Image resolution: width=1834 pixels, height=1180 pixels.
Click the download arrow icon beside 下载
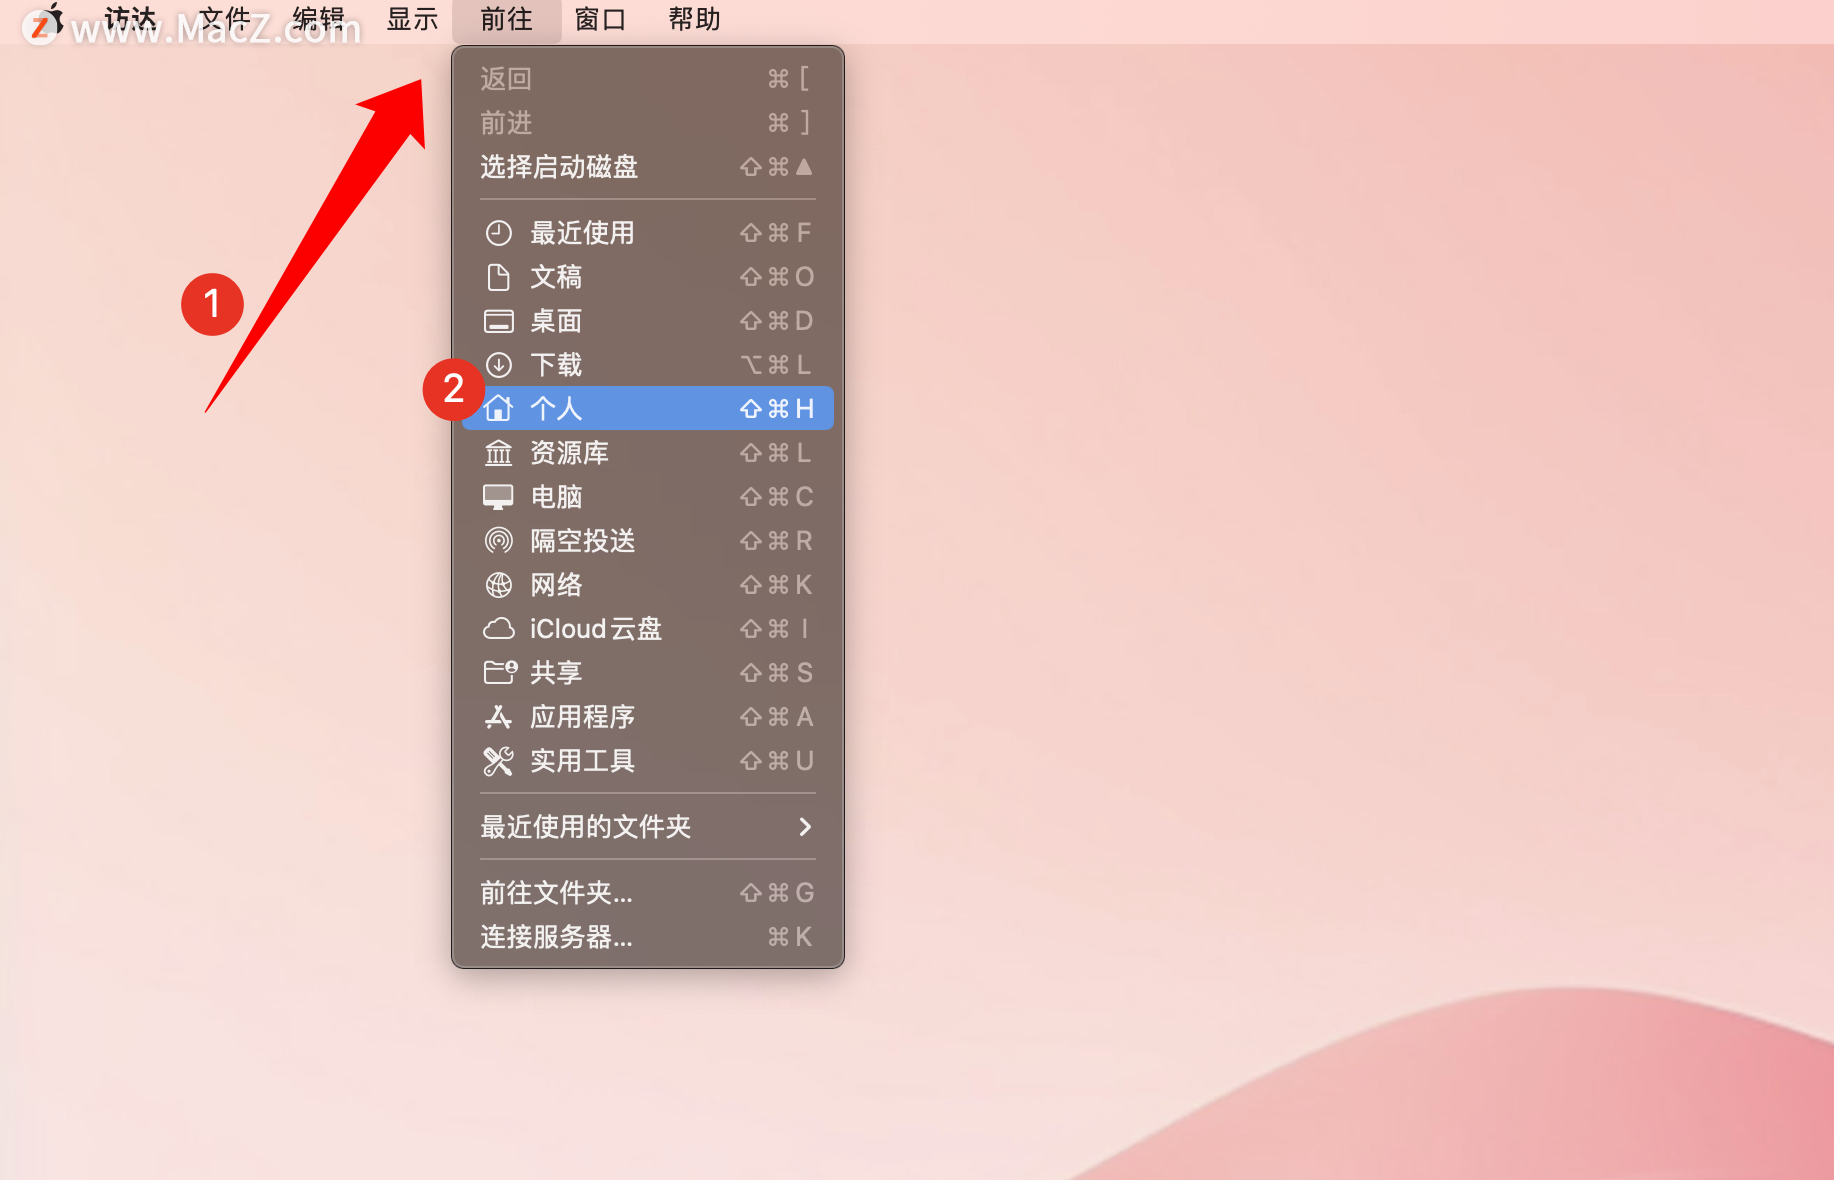coord(498,365)
